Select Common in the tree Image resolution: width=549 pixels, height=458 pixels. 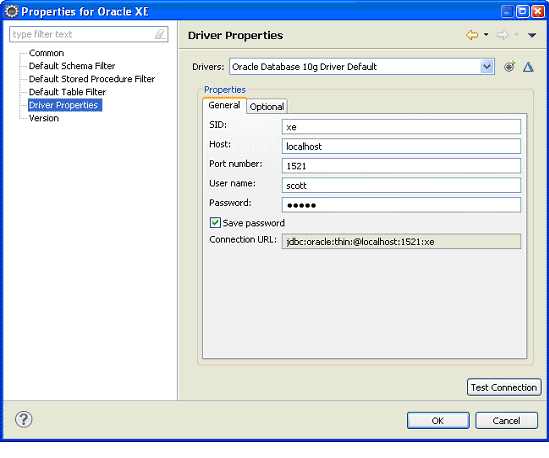[x=46, y=53]
